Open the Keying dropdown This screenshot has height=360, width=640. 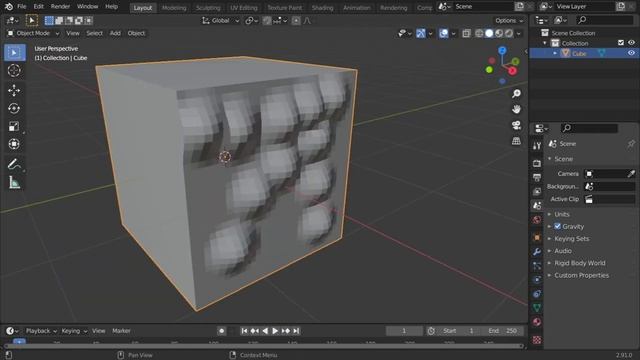point(74,331)
